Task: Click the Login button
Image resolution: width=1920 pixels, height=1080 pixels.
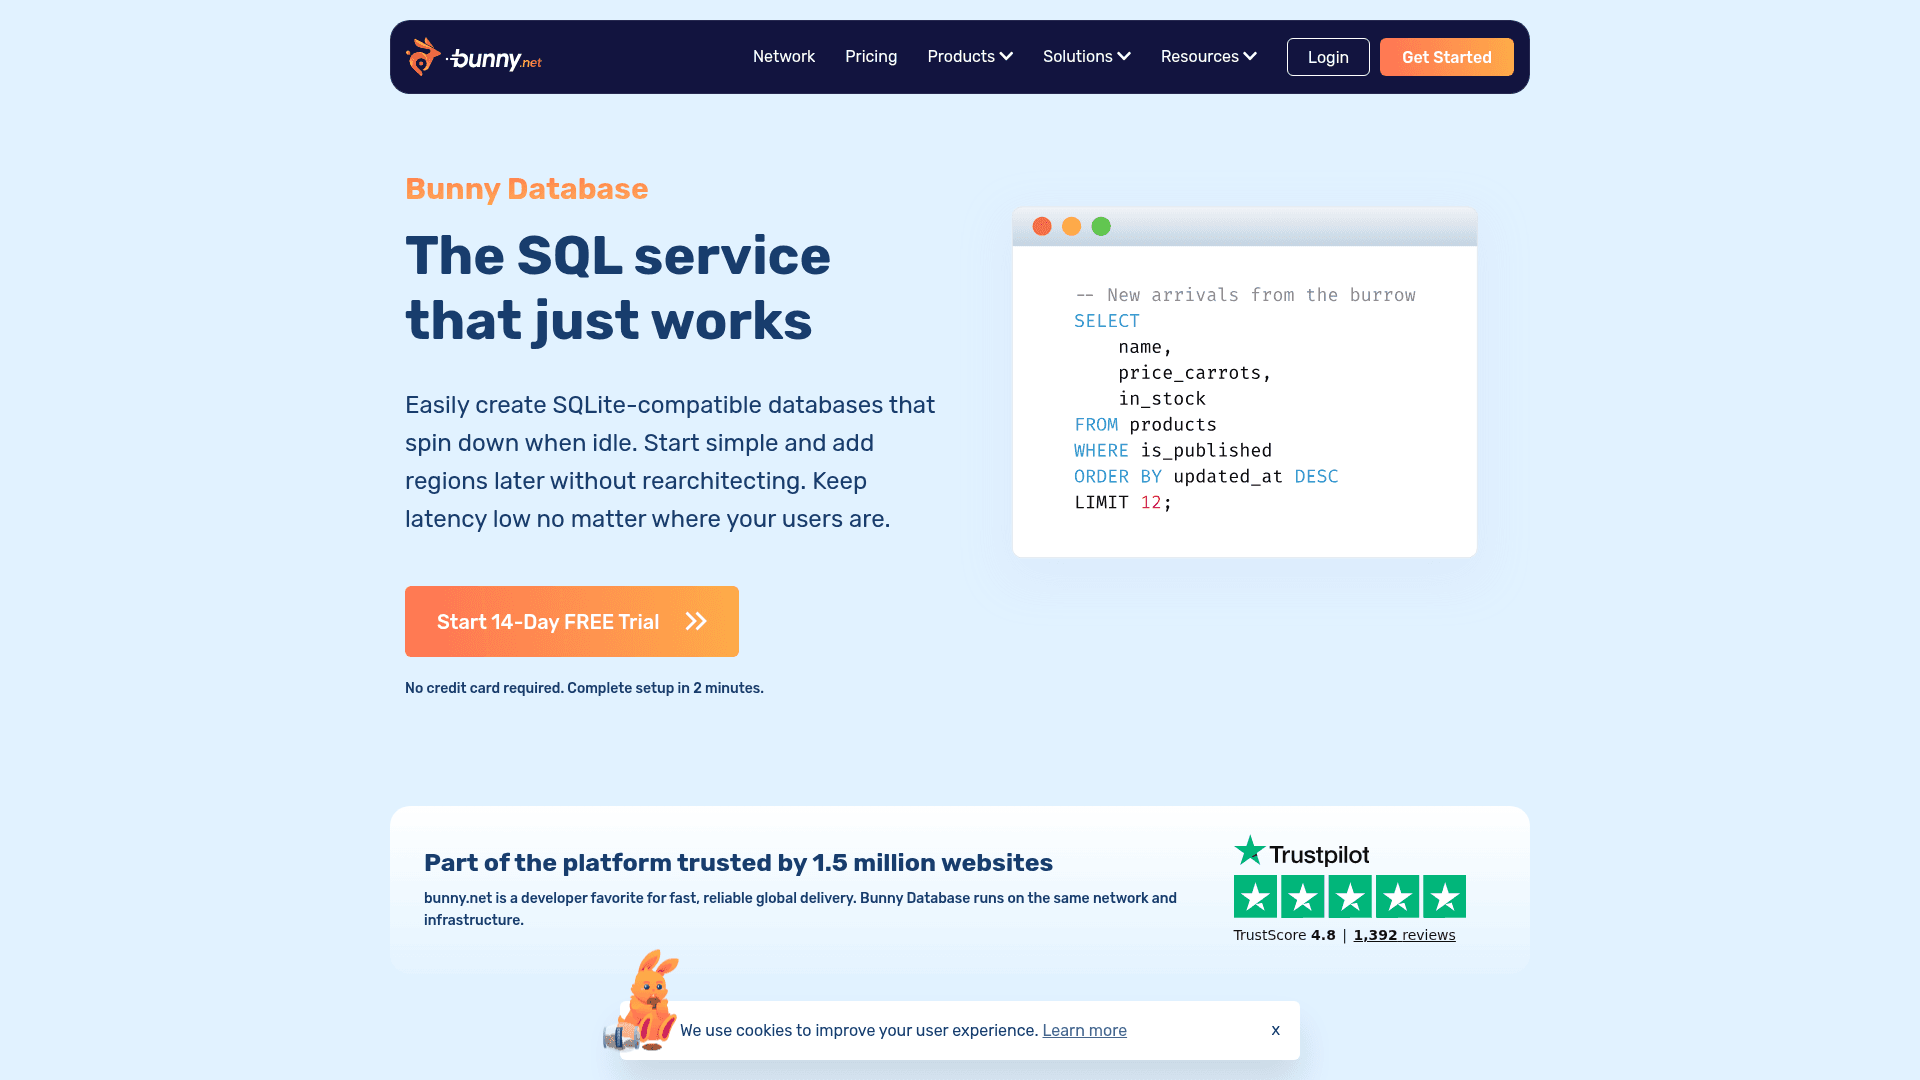Action: click(1327, 57)
